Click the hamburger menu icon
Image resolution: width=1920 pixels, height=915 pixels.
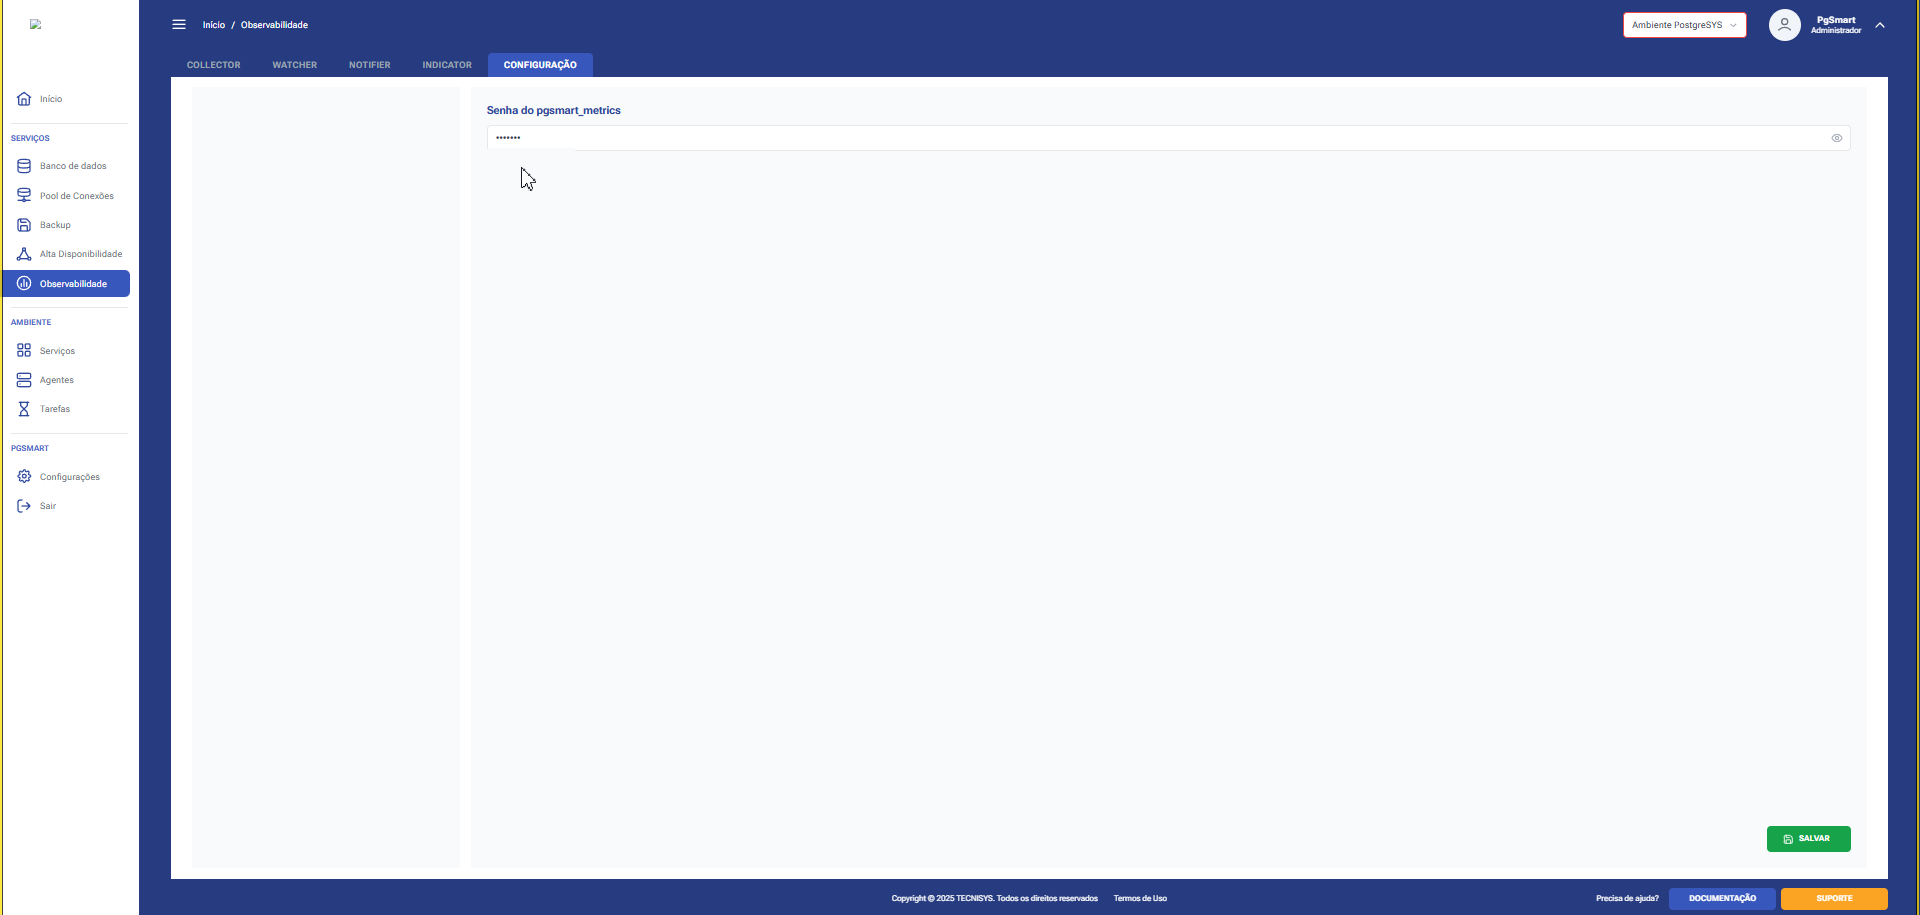click(179, 25)
